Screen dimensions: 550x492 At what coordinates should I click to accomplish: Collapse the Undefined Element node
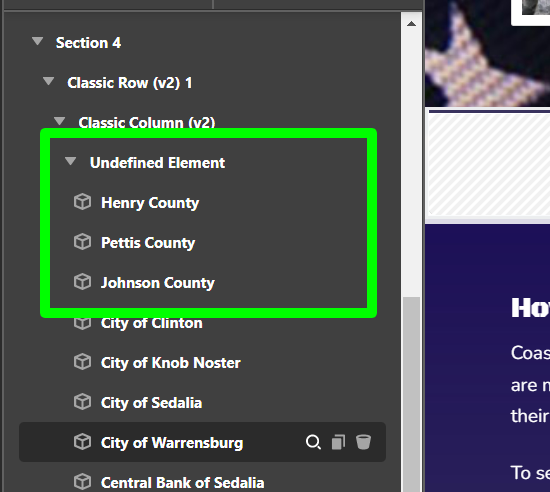[71, 161]
